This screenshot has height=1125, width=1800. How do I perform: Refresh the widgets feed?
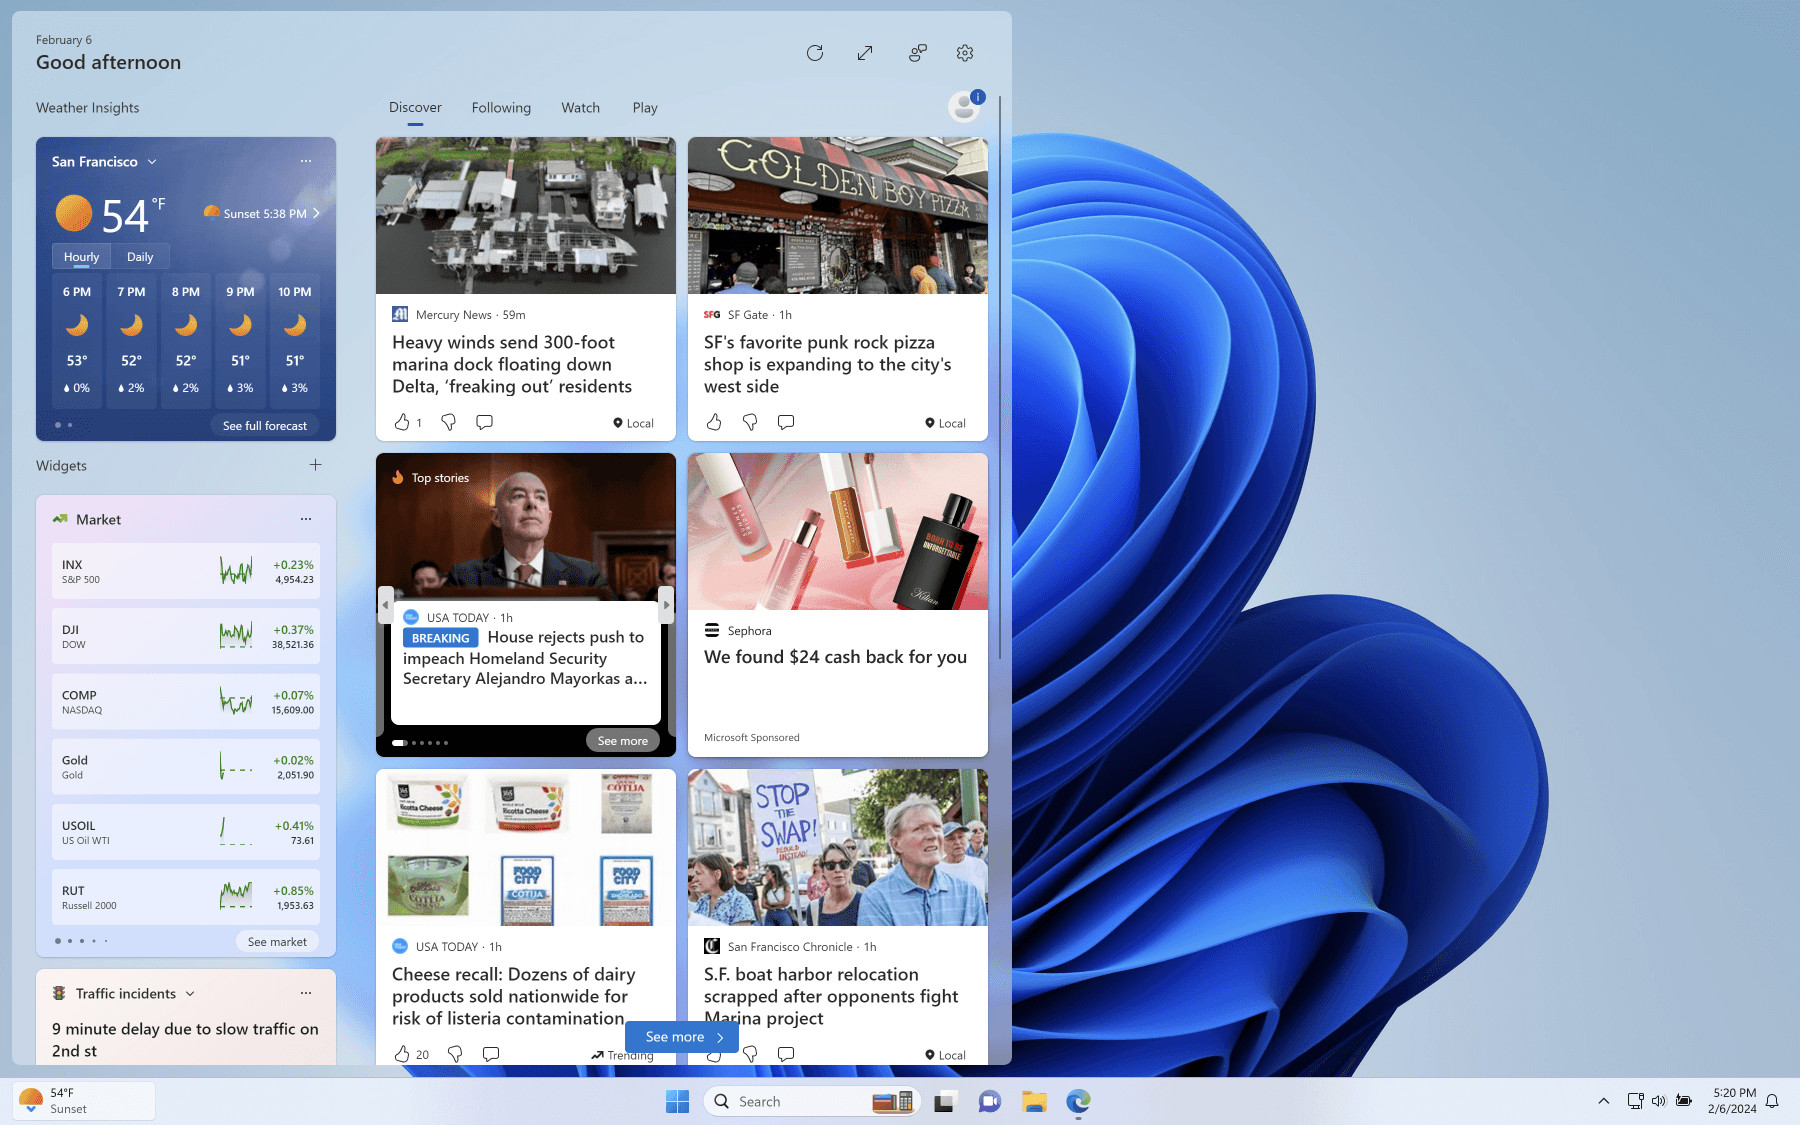pos(815,53)
